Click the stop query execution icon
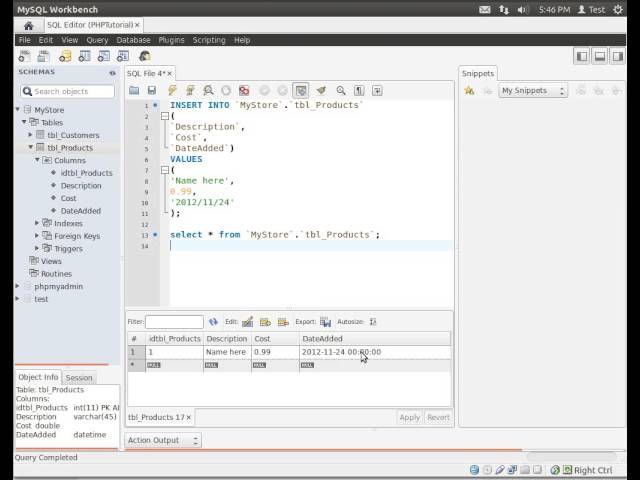The image size is (640, 480). pyautogui.click(x=226, y=90)
